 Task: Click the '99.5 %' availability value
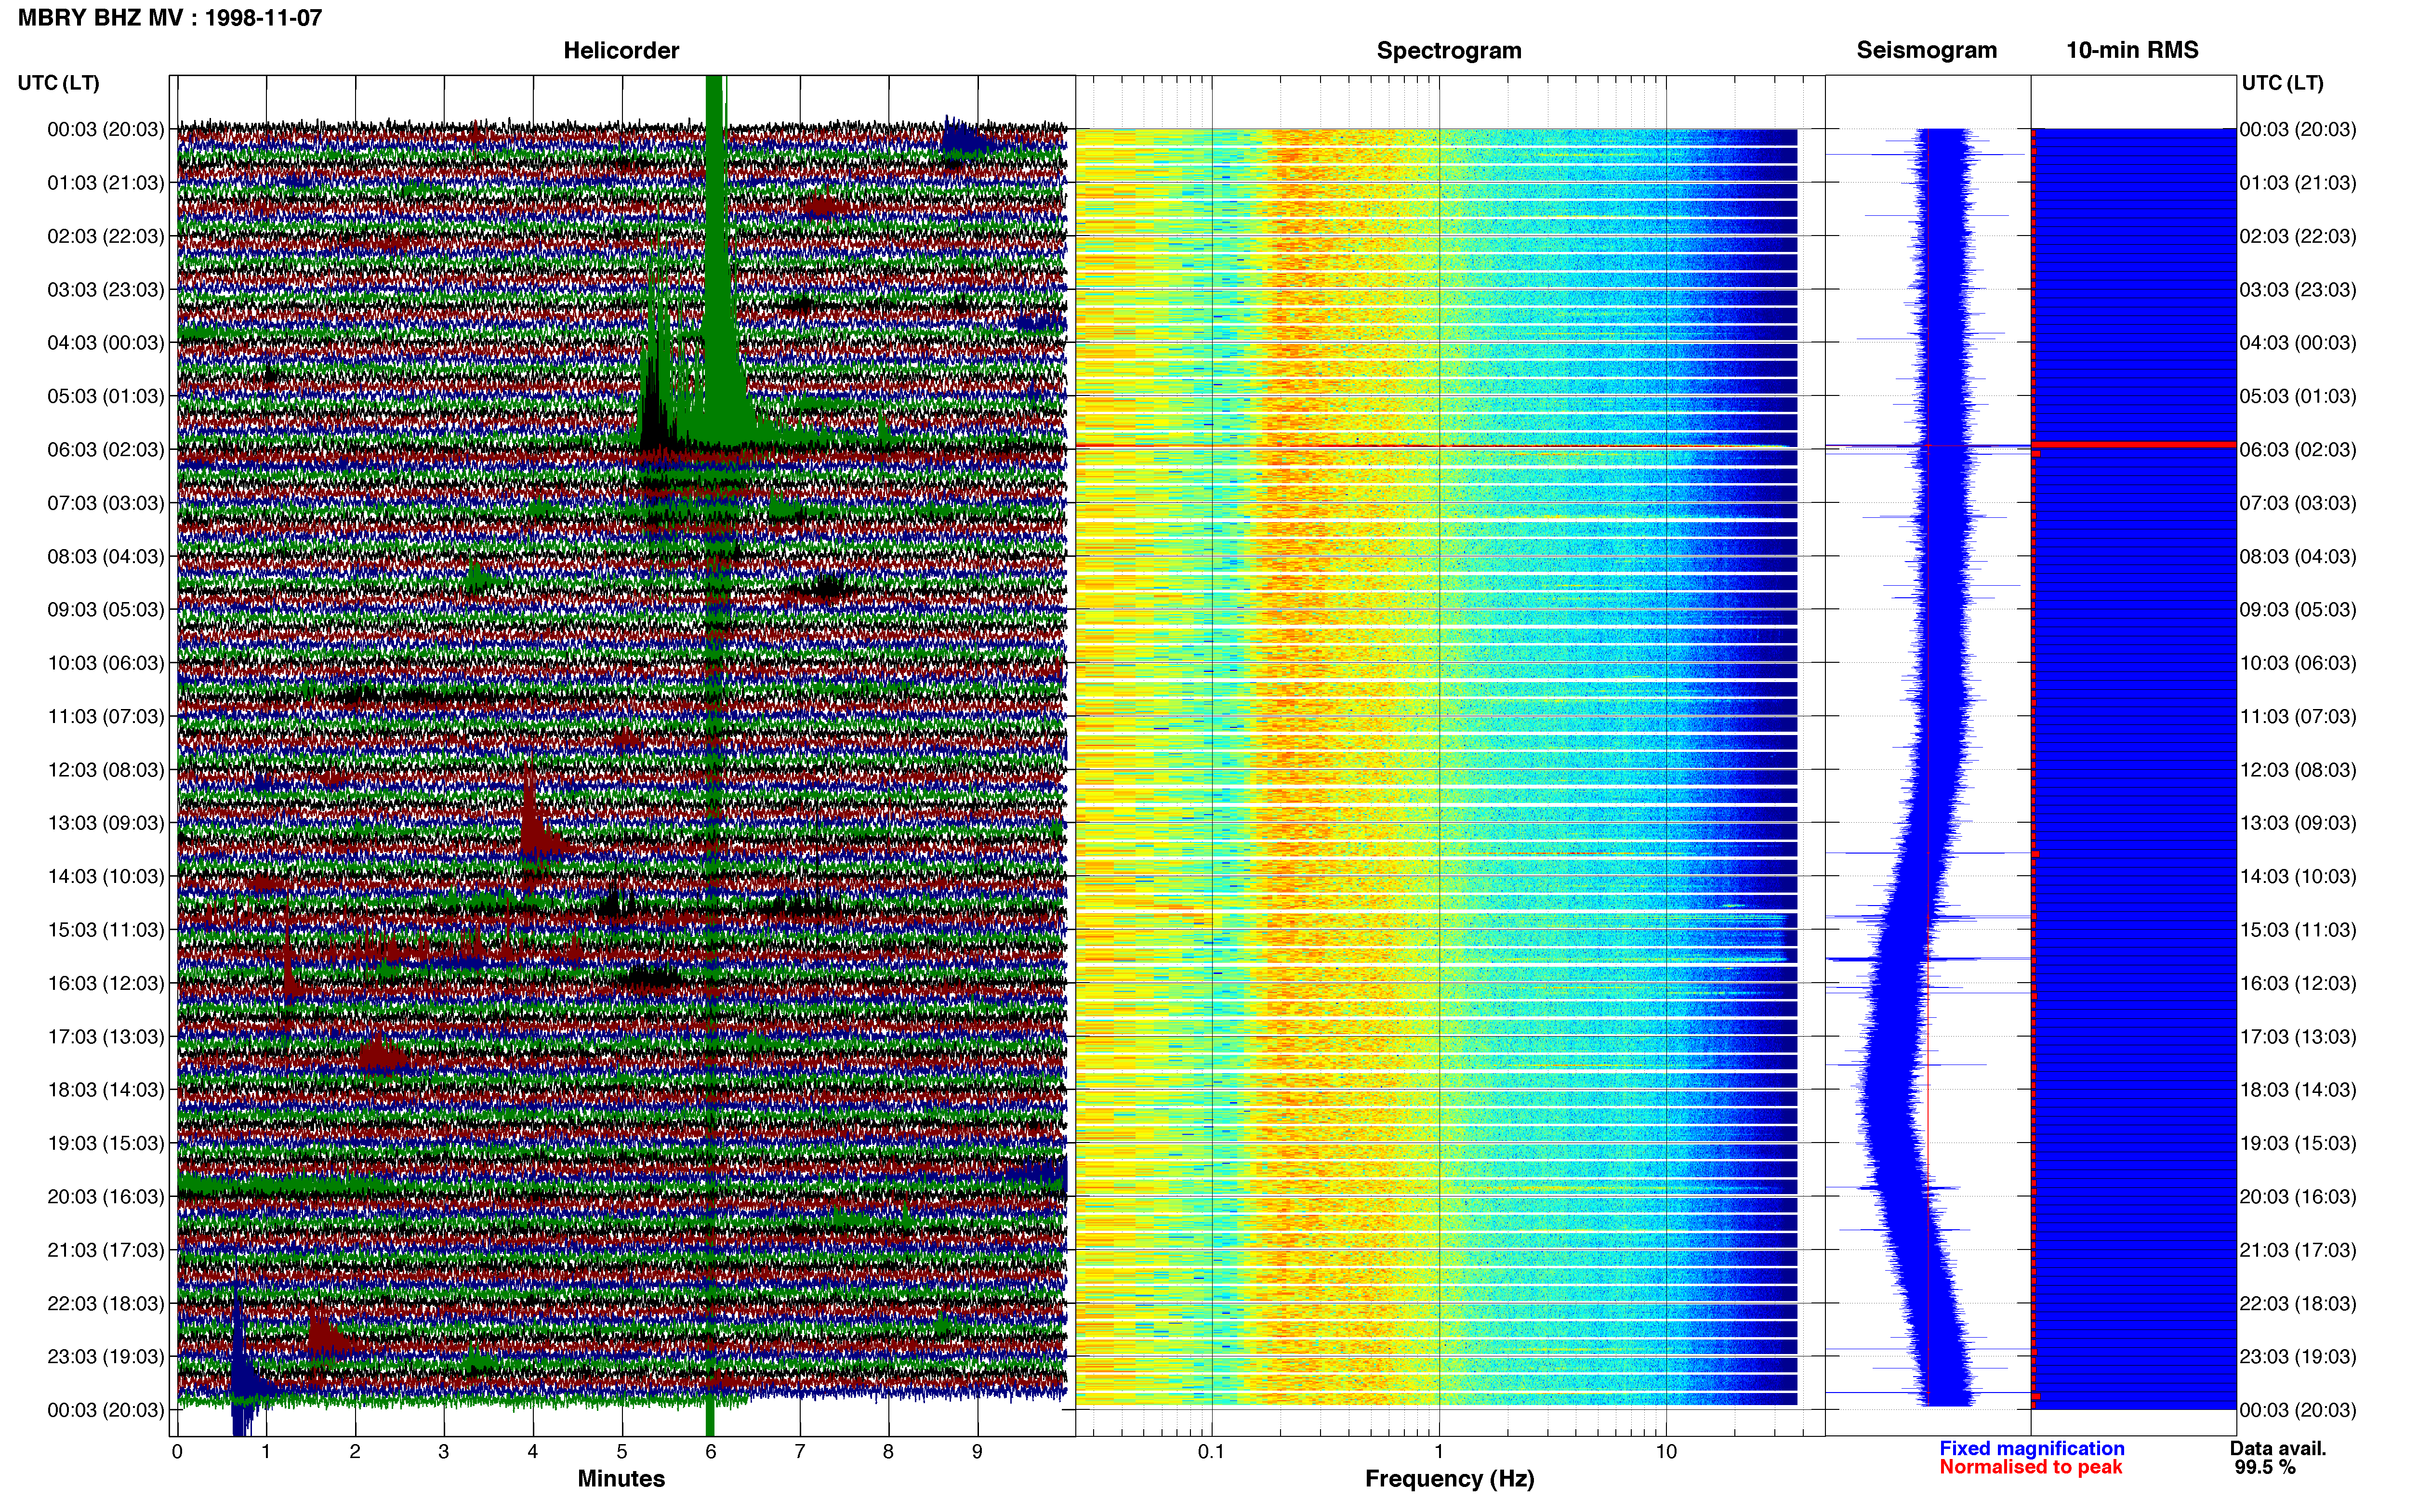pos(2265,1468)
